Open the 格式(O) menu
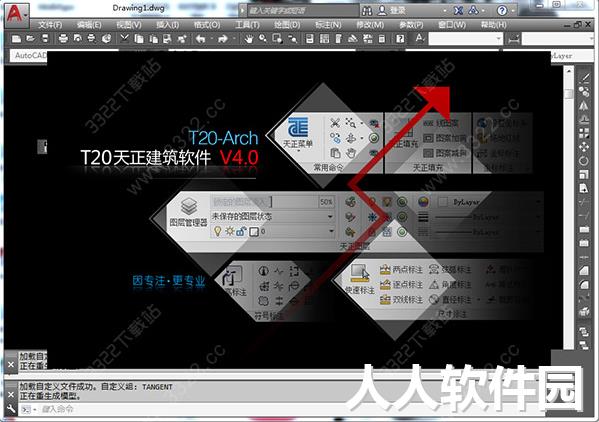Screen dimensions: 599x422 coord(207,25)
